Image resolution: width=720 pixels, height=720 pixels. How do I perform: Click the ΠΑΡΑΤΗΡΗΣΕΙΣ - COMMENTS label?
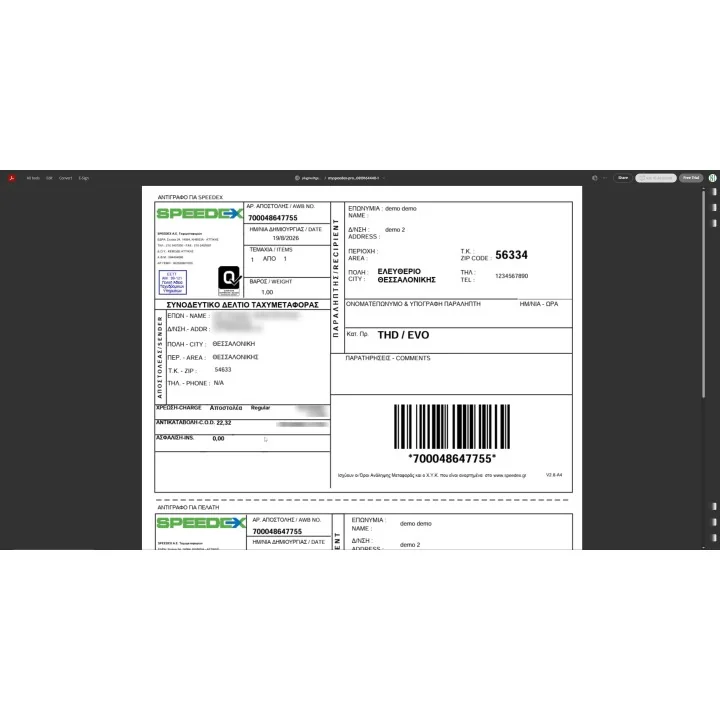tap(388, 358)
